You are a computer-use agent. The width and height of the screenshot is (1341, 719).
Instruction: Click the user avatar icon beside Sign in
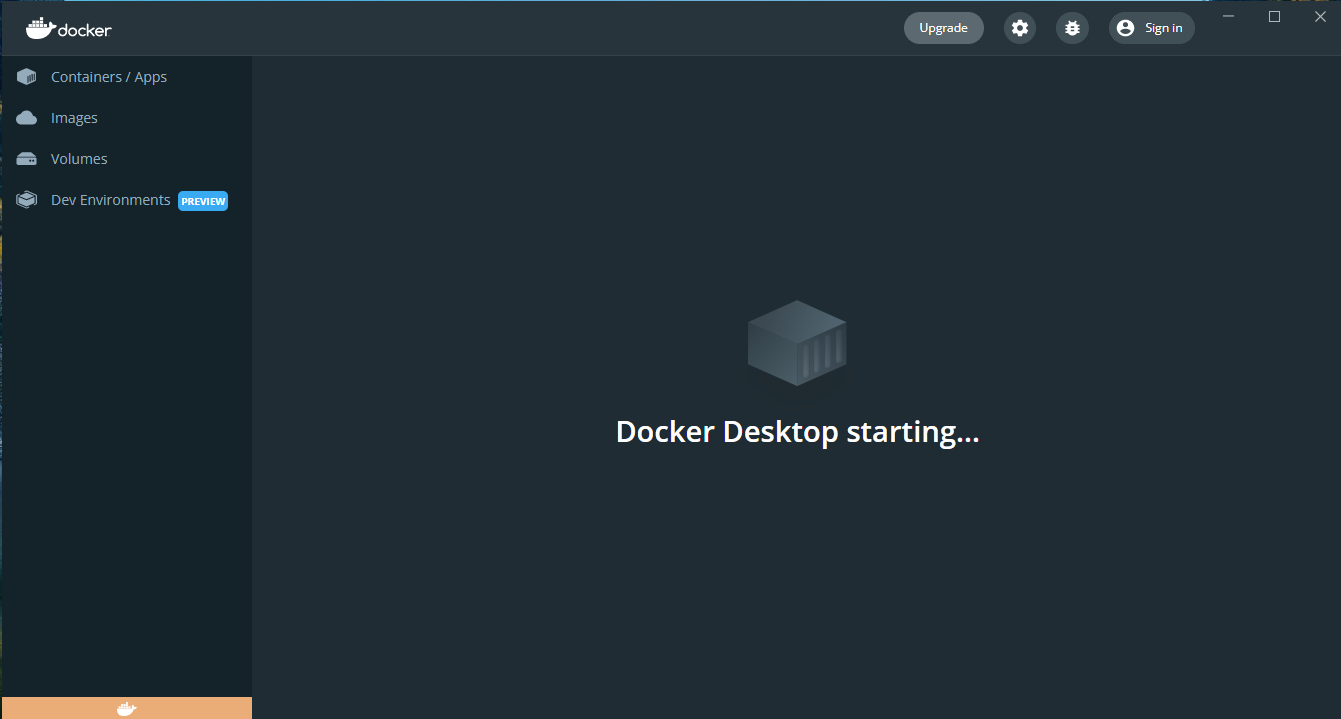[1125, 28]
